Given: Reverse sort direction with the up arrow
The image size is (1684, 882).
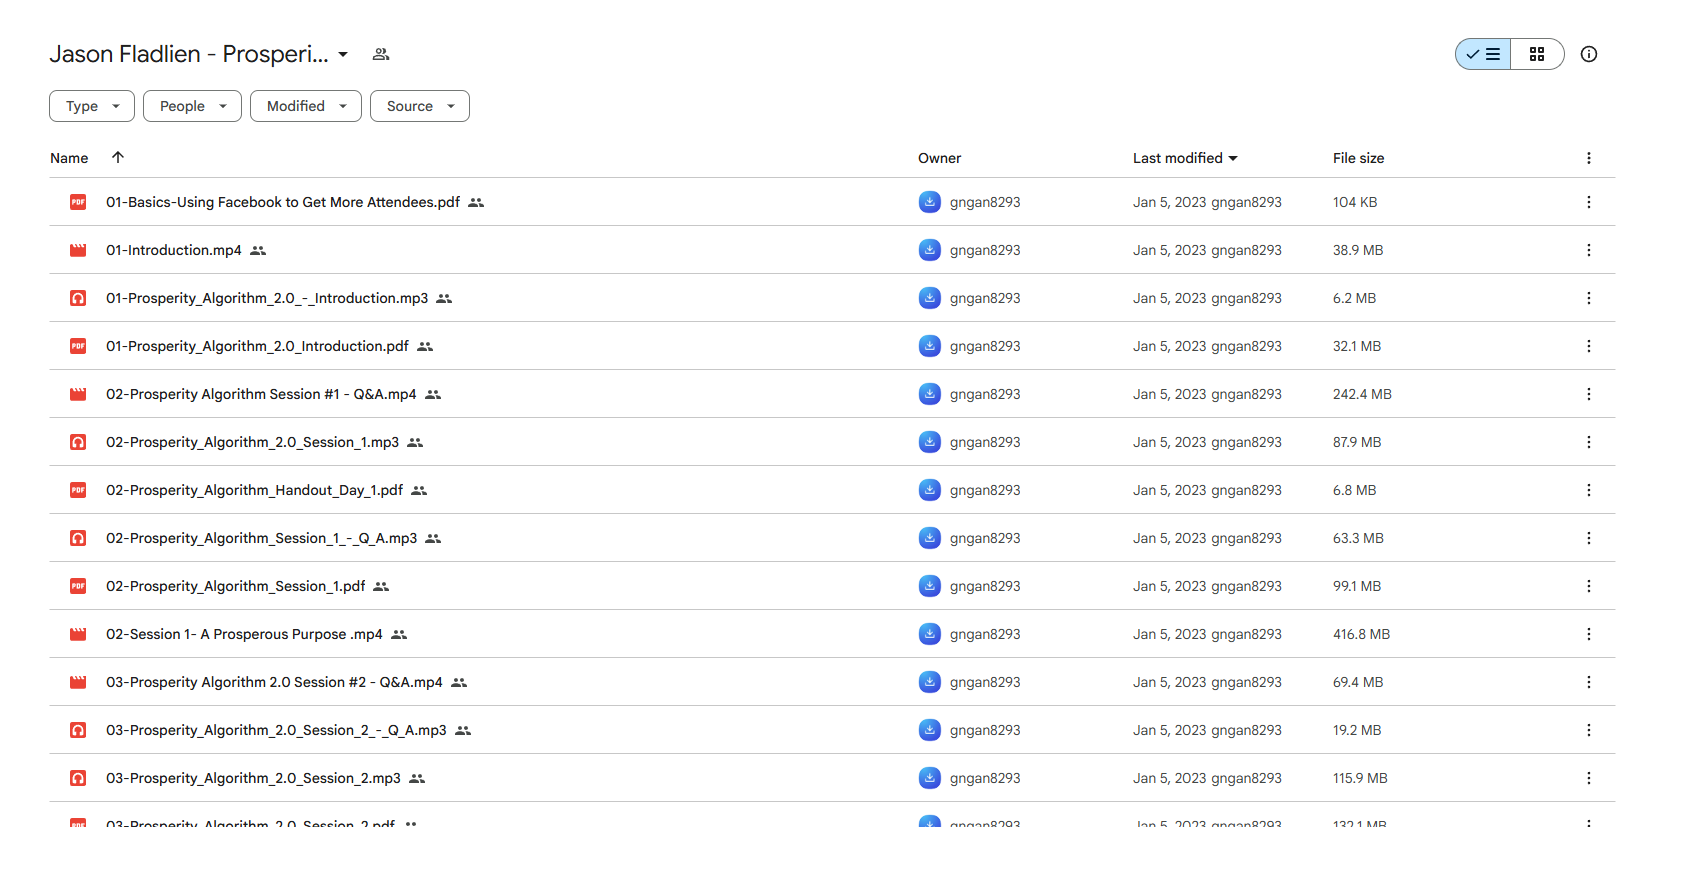Looking at the screenshot, I should pyautogui.click(x=118, y=157).
